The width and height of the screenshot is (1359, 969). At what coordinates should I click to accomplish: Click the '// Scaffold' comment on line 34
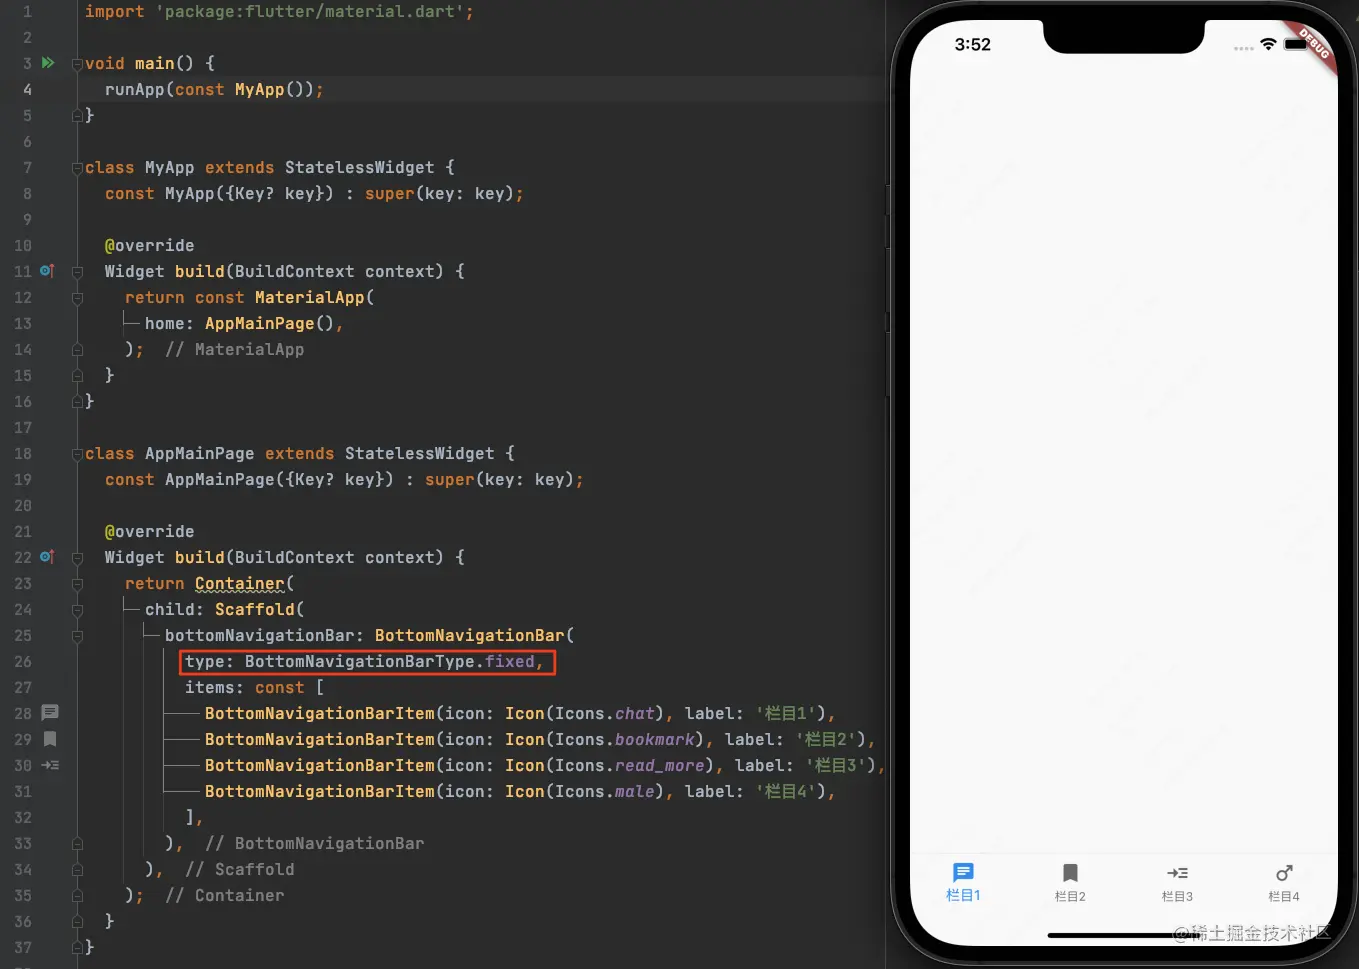tap(239, 869)
